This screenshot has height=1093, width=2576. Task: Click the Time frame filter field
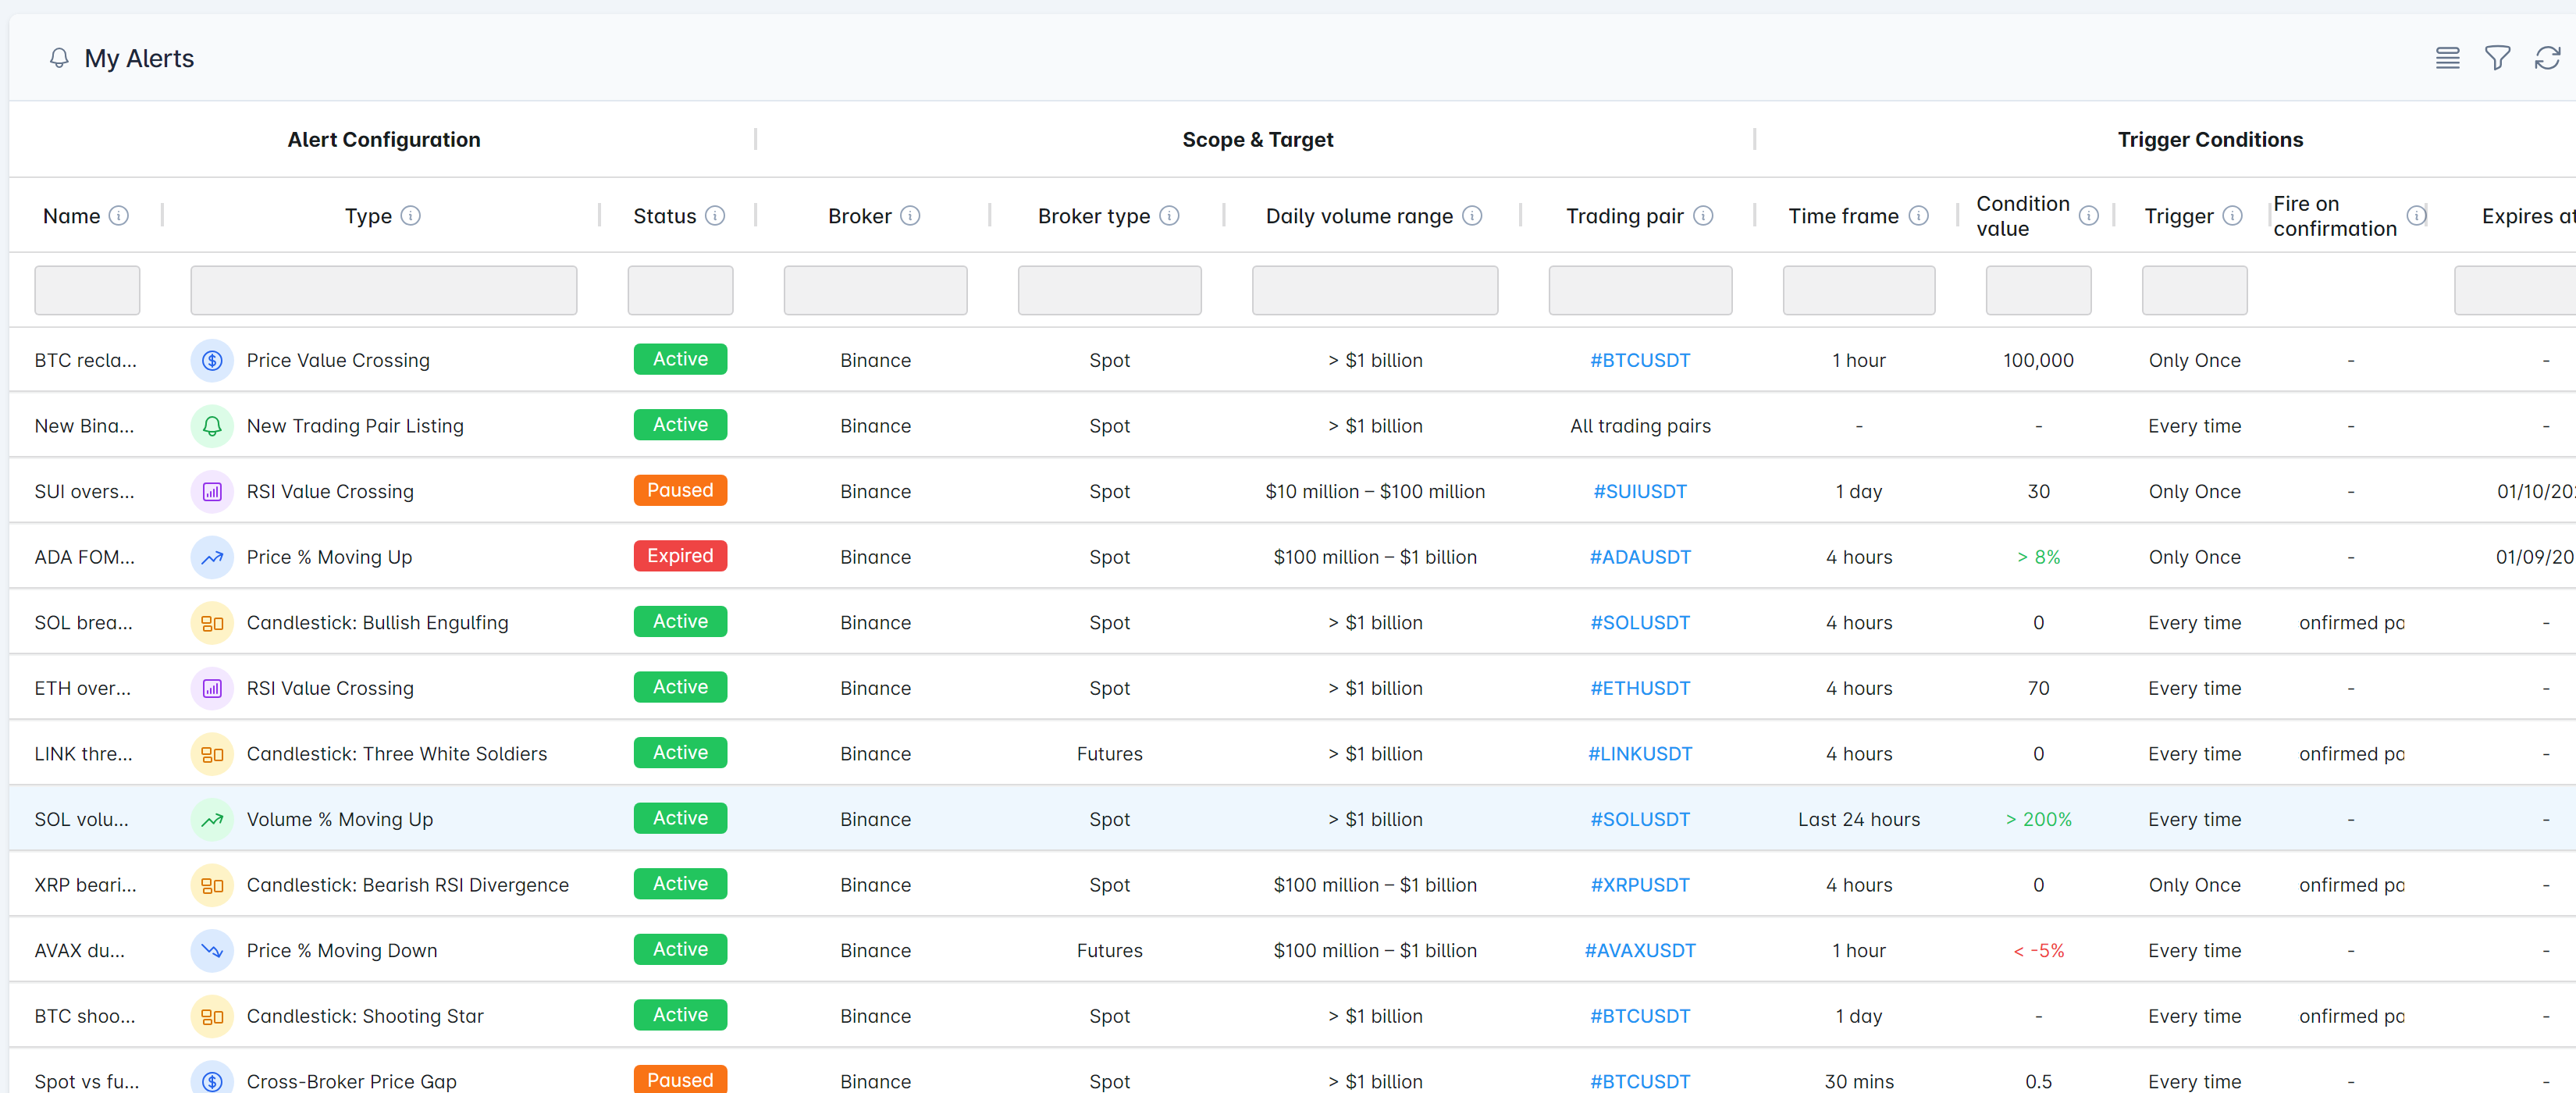pos(1859,290)
